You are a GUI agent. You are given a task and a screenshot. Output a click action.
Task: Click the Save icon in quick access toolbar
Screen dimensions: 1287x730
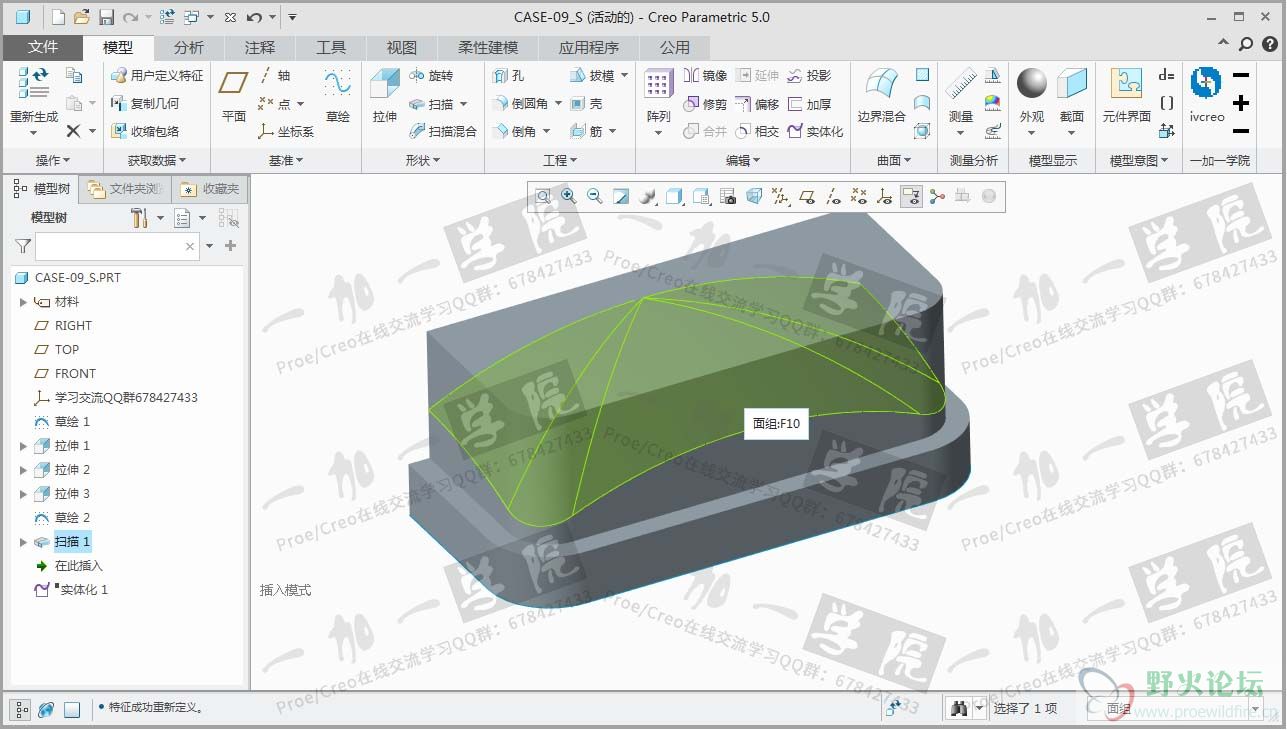pos(106,17)
